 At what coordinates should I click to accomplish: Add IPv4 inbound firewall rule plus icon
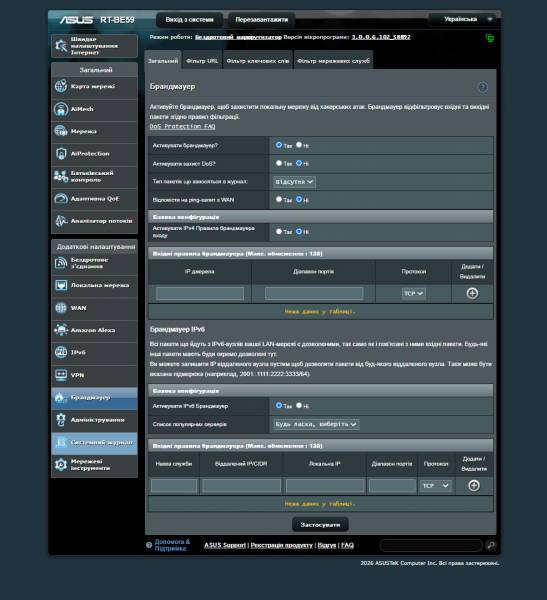[x=472, y=293]
